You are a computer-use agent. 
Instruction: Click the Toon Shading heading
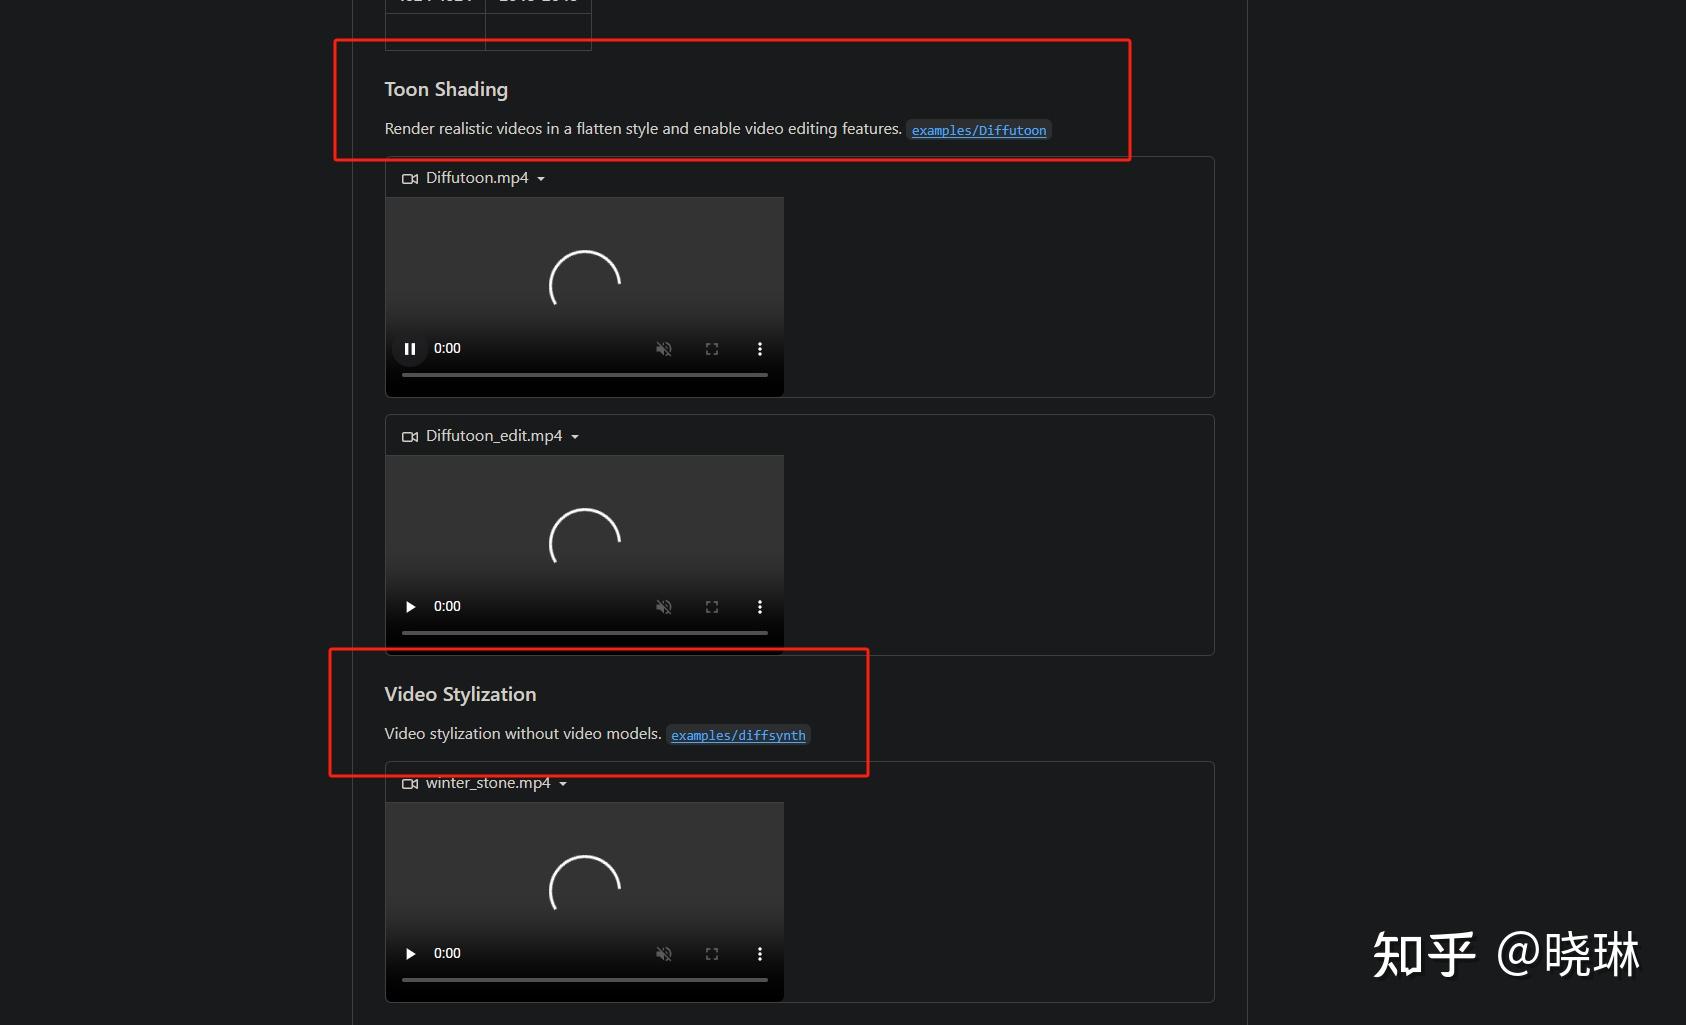point(446,90)
